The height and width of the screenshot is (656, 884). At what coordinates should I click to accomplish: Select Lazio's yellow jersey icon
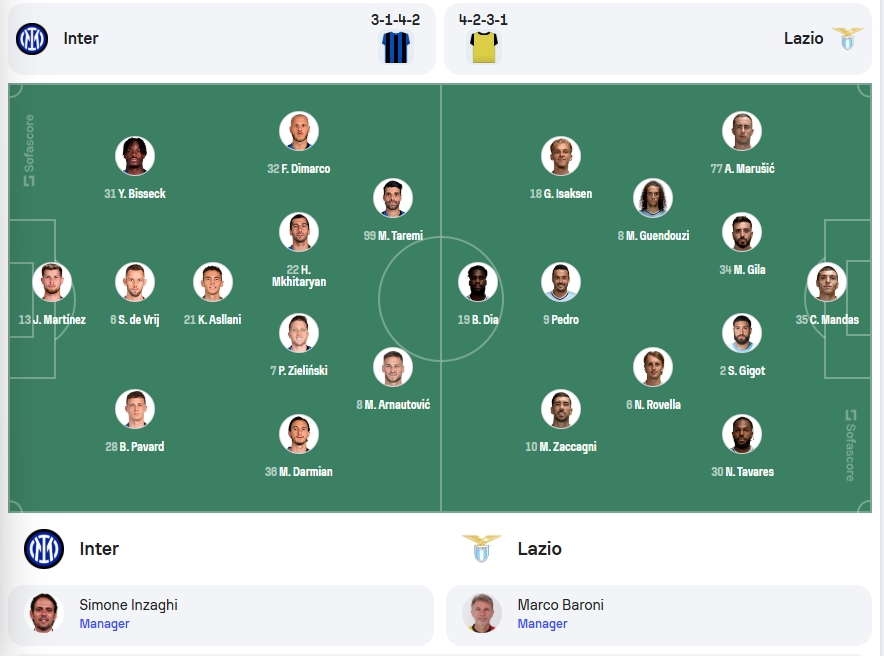click(484, 47)
